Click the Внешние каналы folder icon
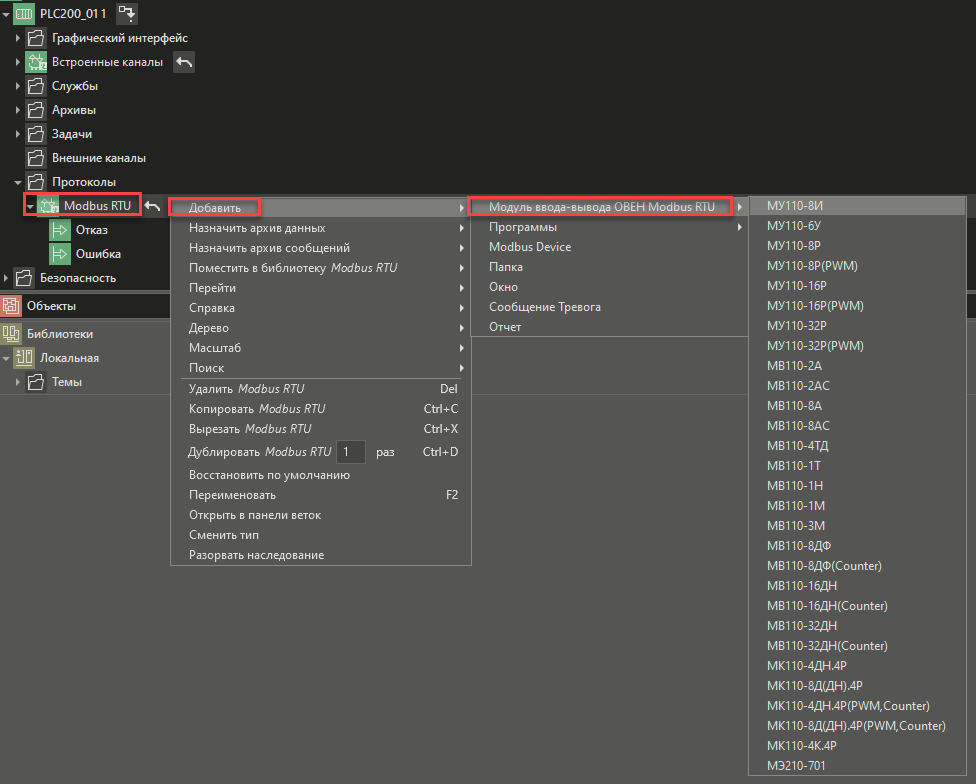Screen dimensions: 976x784 (x=36, y=158)
